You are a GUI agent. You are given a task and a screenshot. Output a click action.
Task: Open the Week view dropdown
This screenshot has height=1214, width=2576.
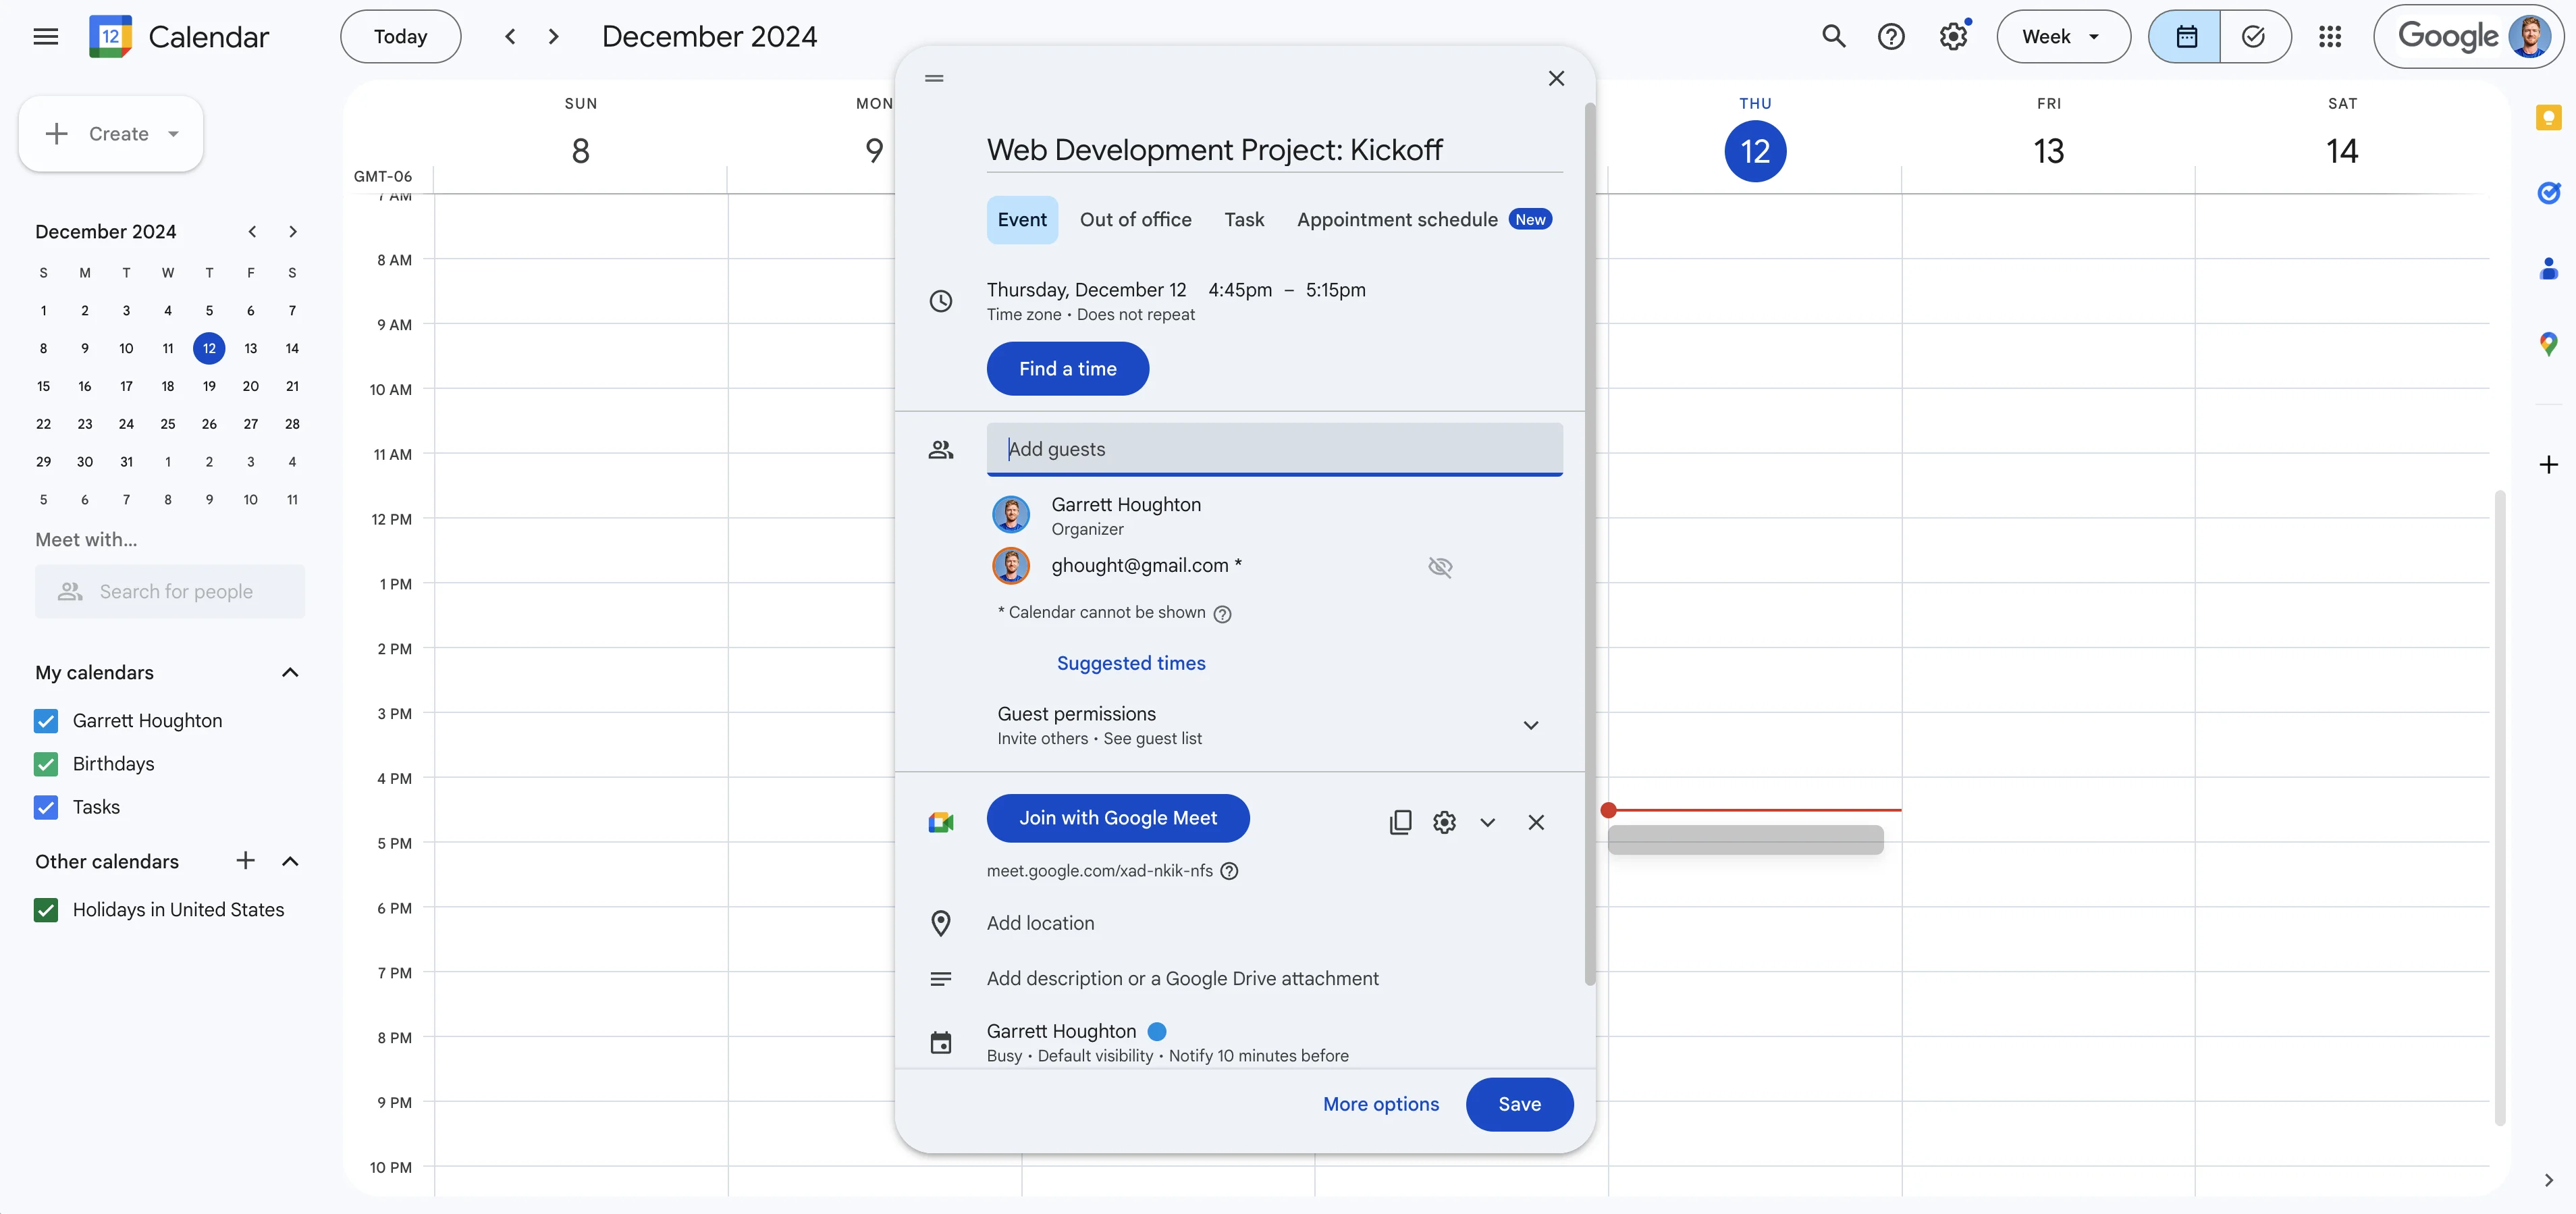pyautogui.click(x=2062, y=37)
